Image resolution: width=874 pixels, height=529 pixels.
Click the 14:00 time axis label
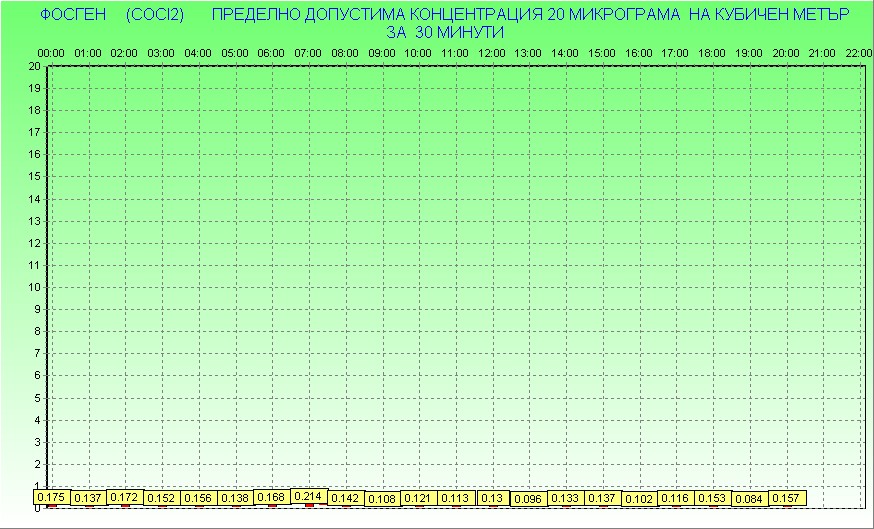565,54
